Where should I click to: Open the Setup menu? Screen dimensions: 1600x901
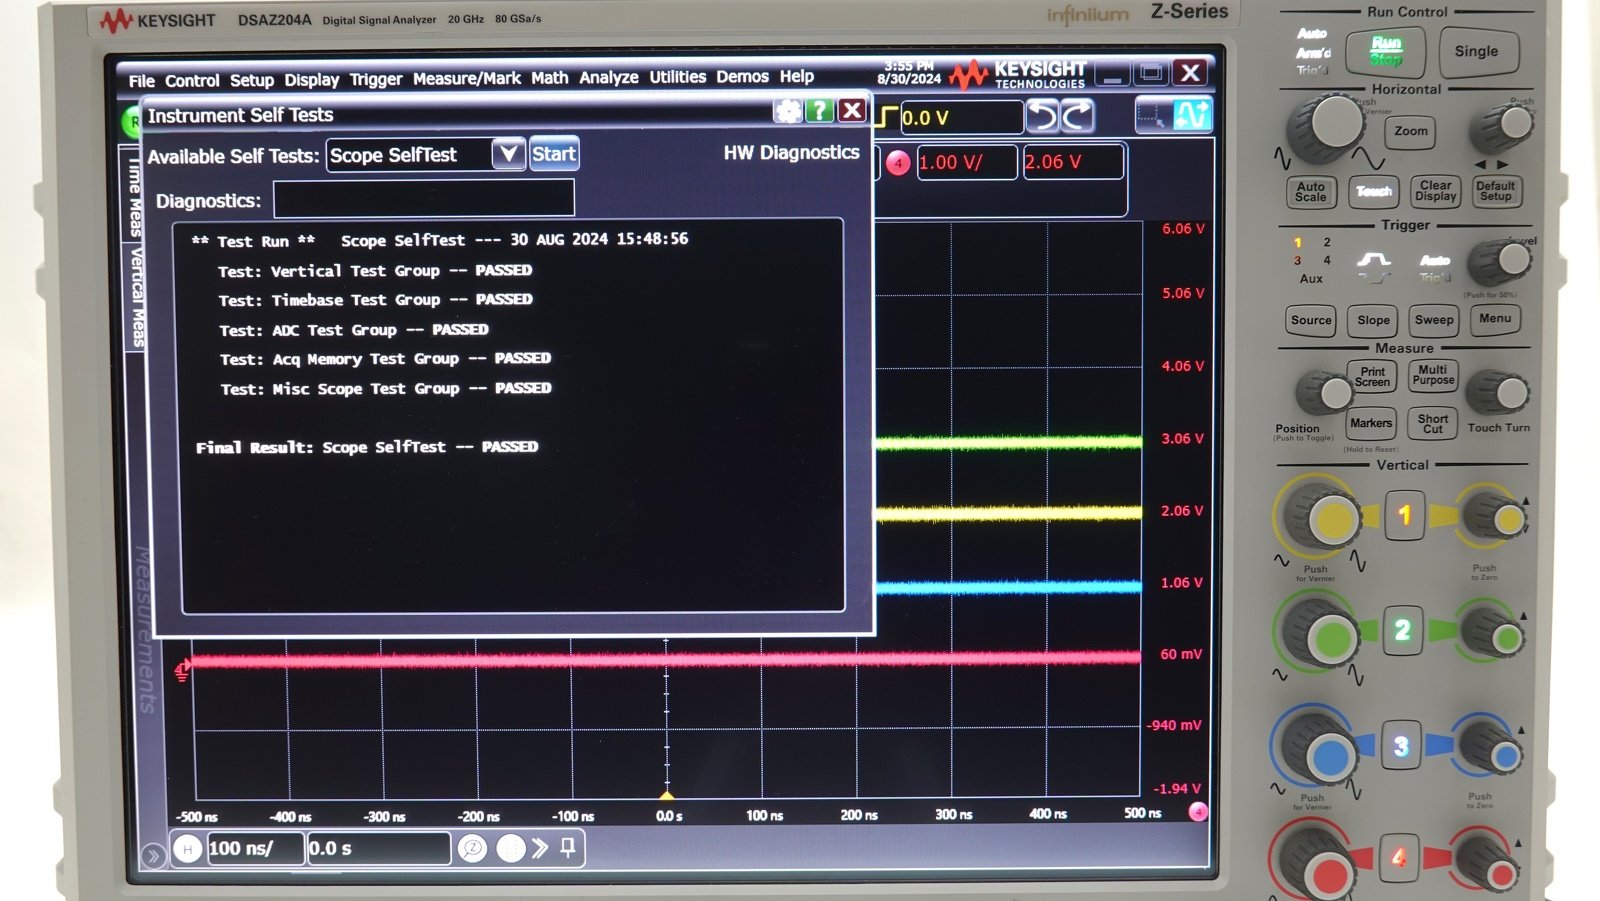click(x=251, y=81)
